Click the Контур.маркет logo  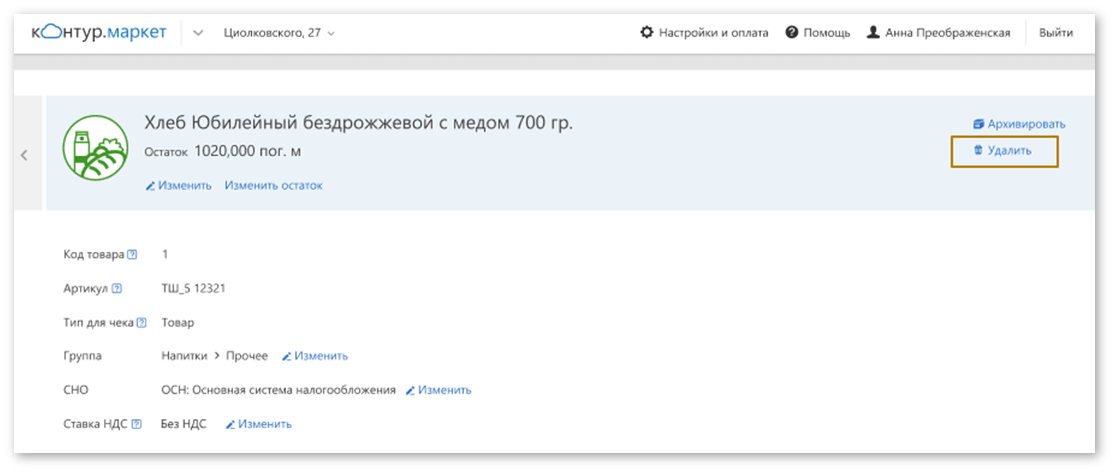click(x=101, y=33)
